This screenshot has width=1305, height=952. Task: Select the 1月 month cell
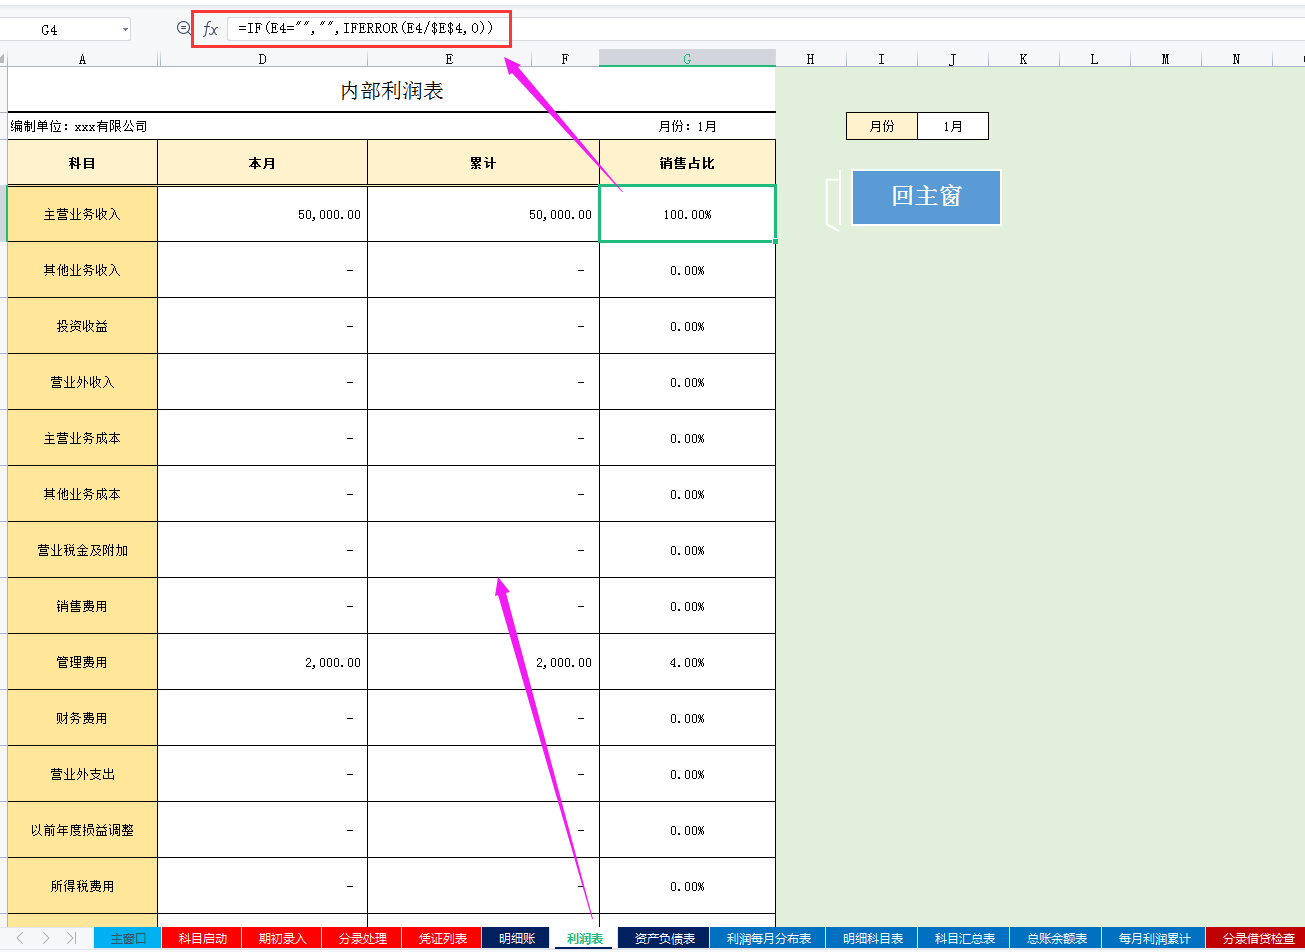click(952, 125)
